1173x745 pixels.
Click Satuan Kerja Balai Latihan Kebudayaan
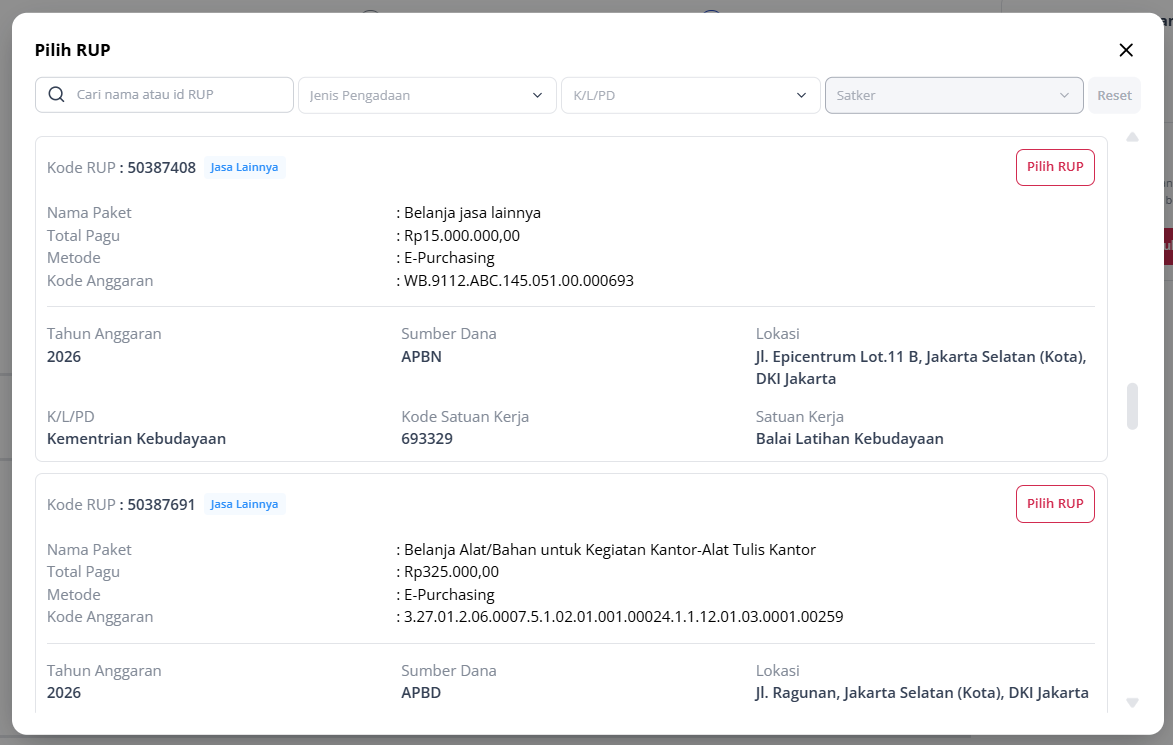click(x=849, y=439)
